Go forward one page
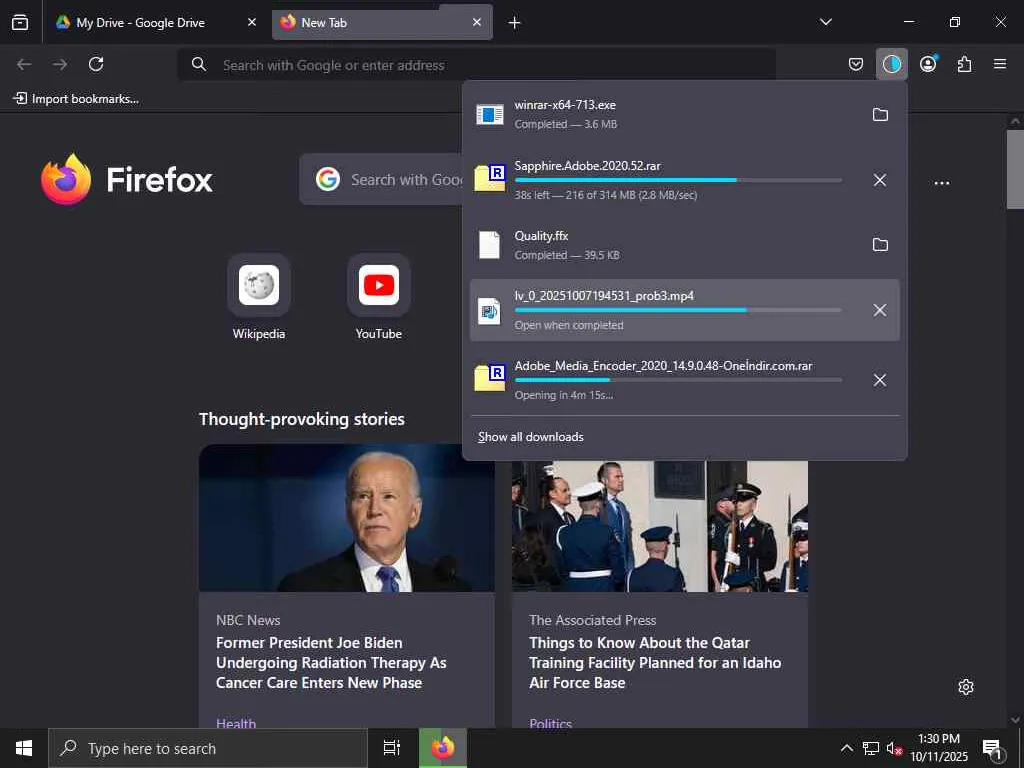Screen dimensions: 1024x768 60,64
